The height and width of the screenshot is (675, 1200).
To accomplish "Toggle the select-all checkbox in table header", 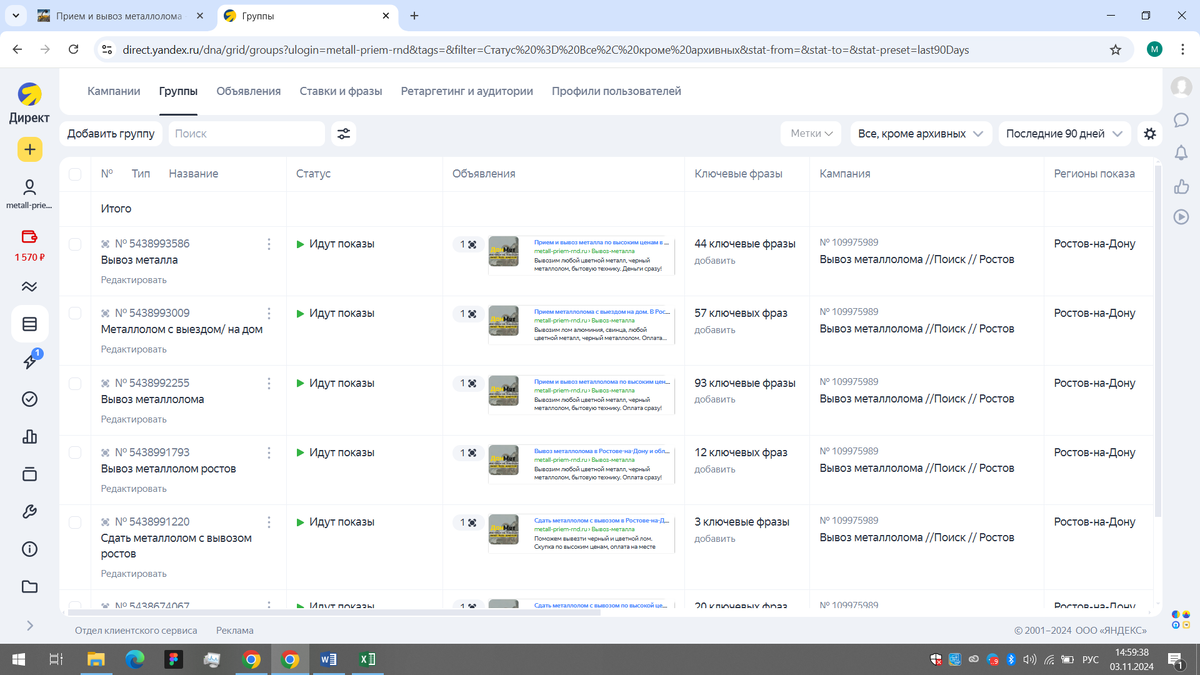I will (75, 174).
